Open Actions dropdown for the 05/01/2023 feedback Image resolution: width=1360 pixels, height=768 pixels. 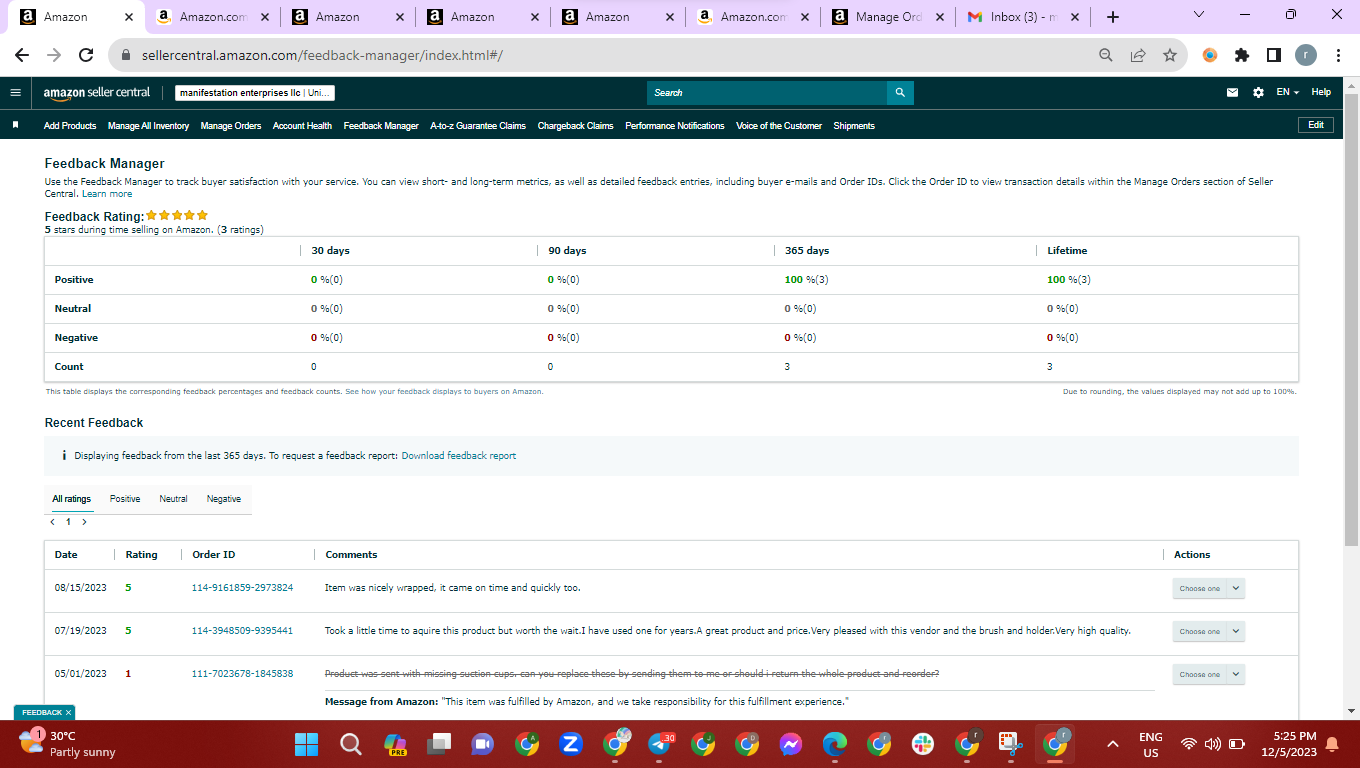1208,674
